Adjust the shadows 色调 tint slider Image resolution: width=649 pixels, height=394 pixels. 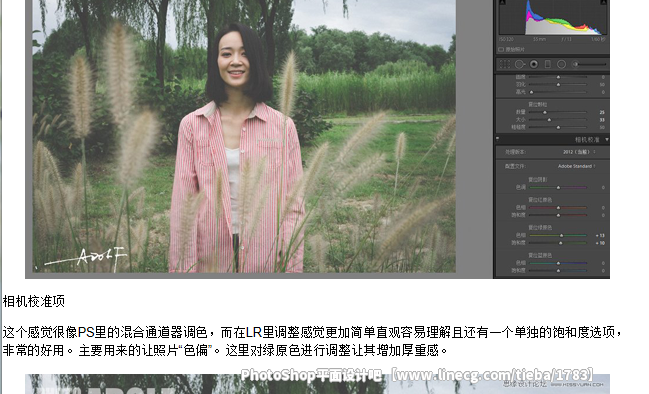[x=558, y=187]
